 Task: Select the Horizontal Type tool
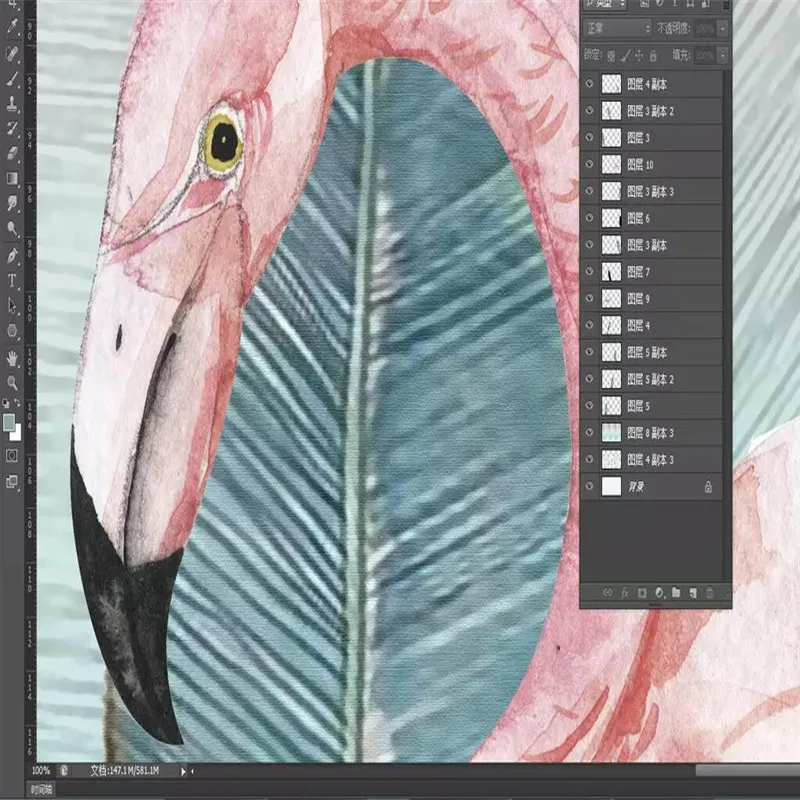tap(12, 280)
